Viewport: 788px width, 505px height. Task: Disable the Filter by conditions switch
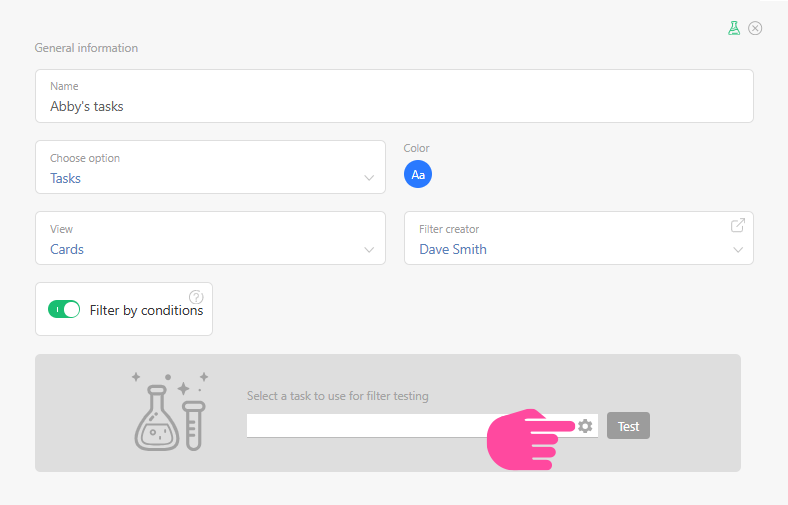coord(64,310)
